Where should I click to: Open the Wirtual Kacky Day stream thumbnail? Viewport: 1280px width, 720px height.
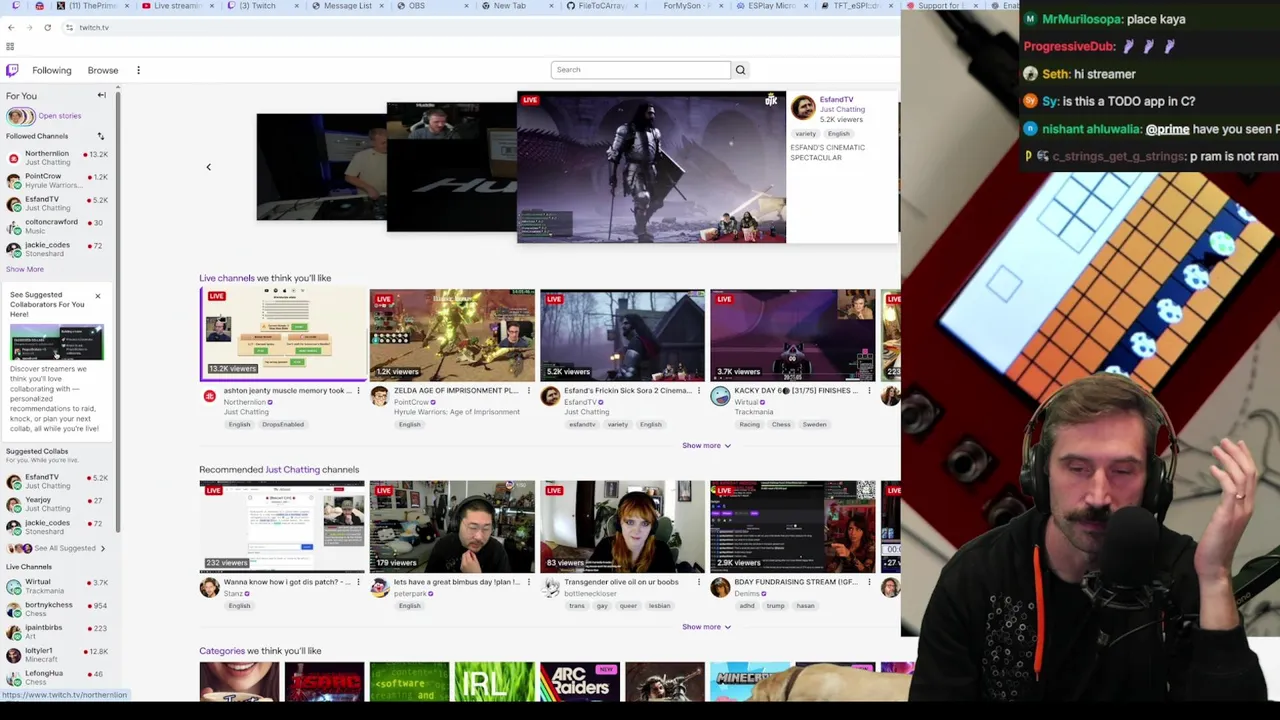[x=792, y=335]
